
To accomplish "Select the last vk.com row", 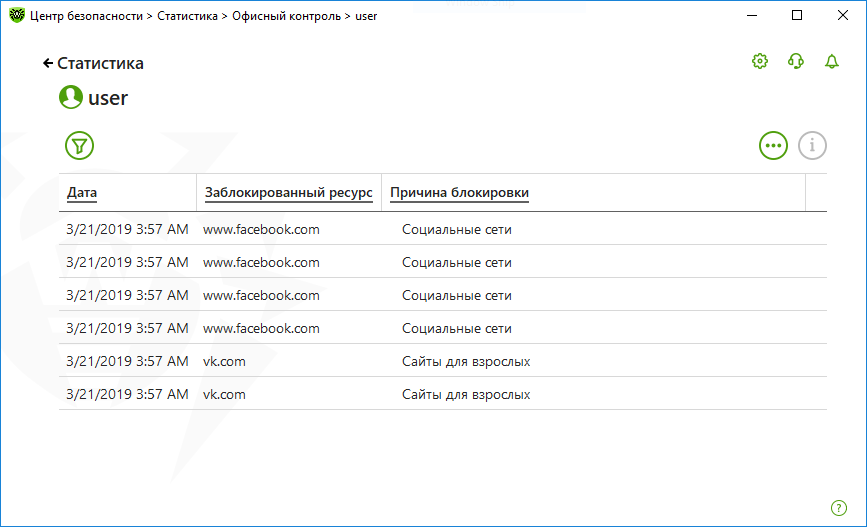I will [443, 394].
